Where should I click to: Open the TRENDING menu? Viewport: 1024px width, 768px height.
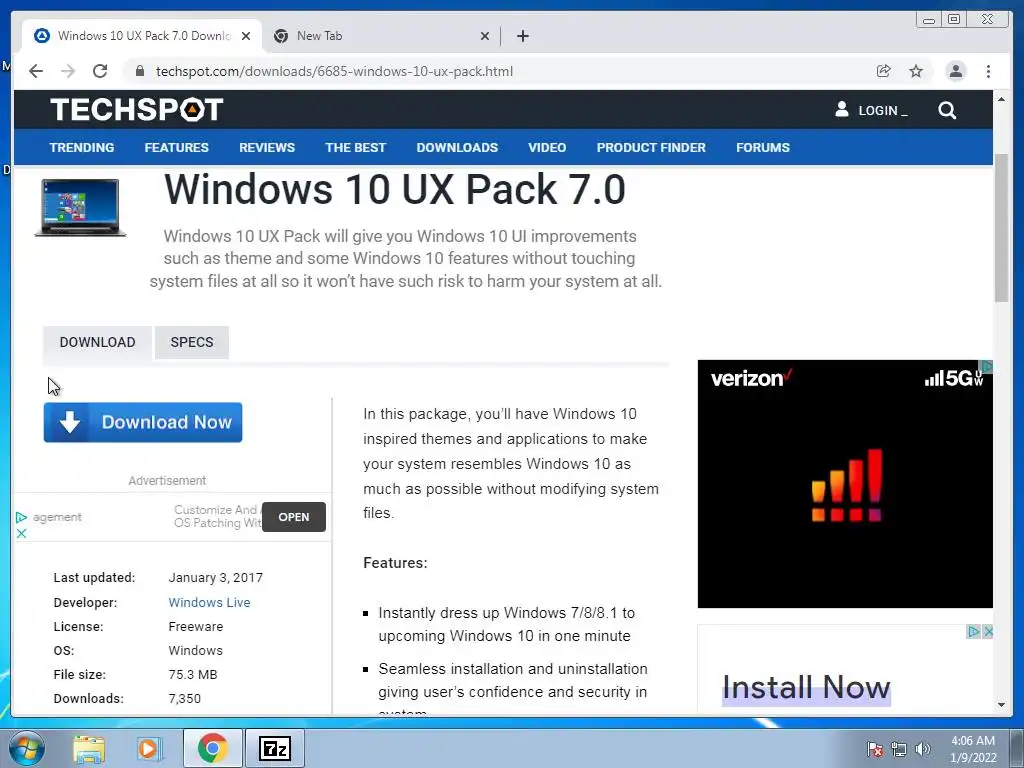[82, 148]
